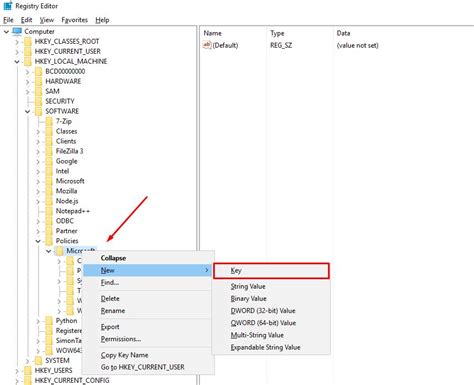The width and height of the screenshot is (474, 385).
Task: Collapse the SOFTWARE key arrow
Action: (x=28, y=112)
